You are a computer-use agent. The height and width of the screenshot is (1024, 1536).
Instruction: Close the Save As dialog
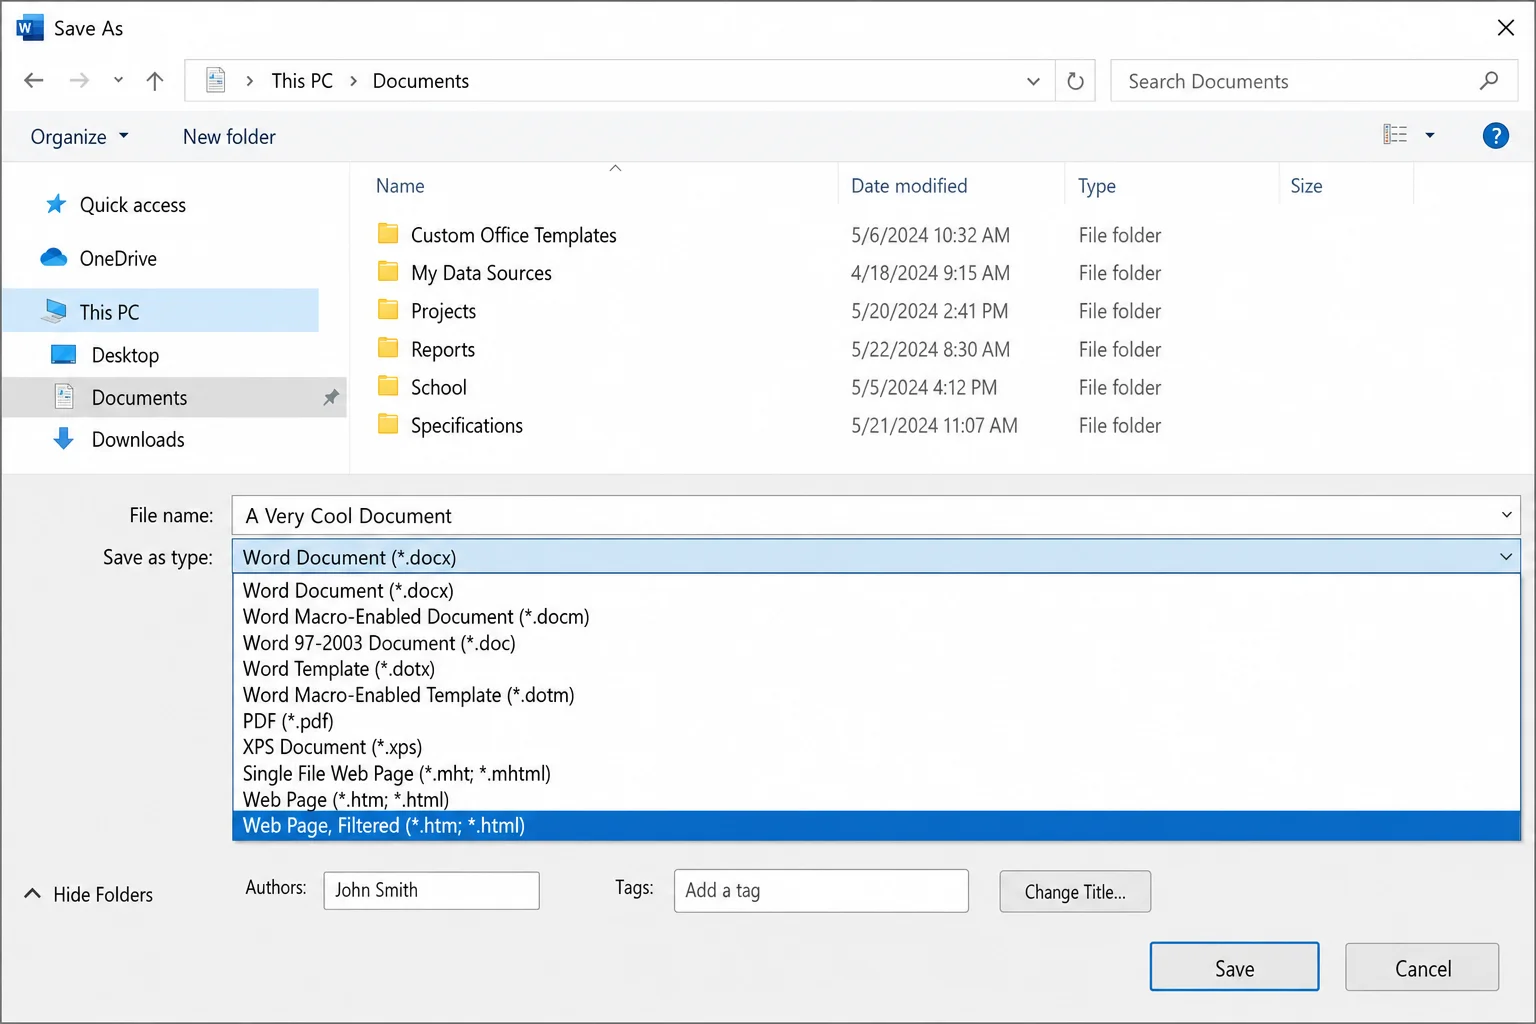(x=1506, y=28)
